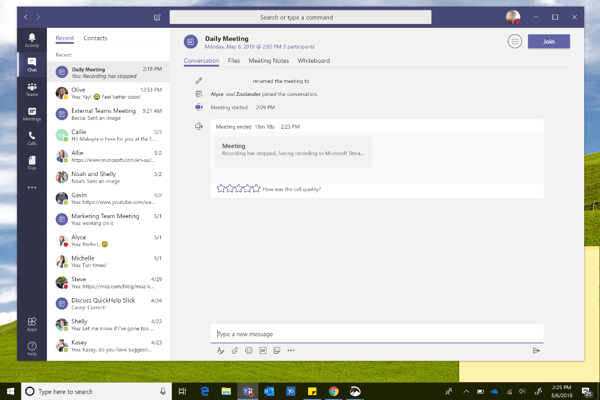
Task: Open Teams section in sidebar
Action: pos(32,89)
